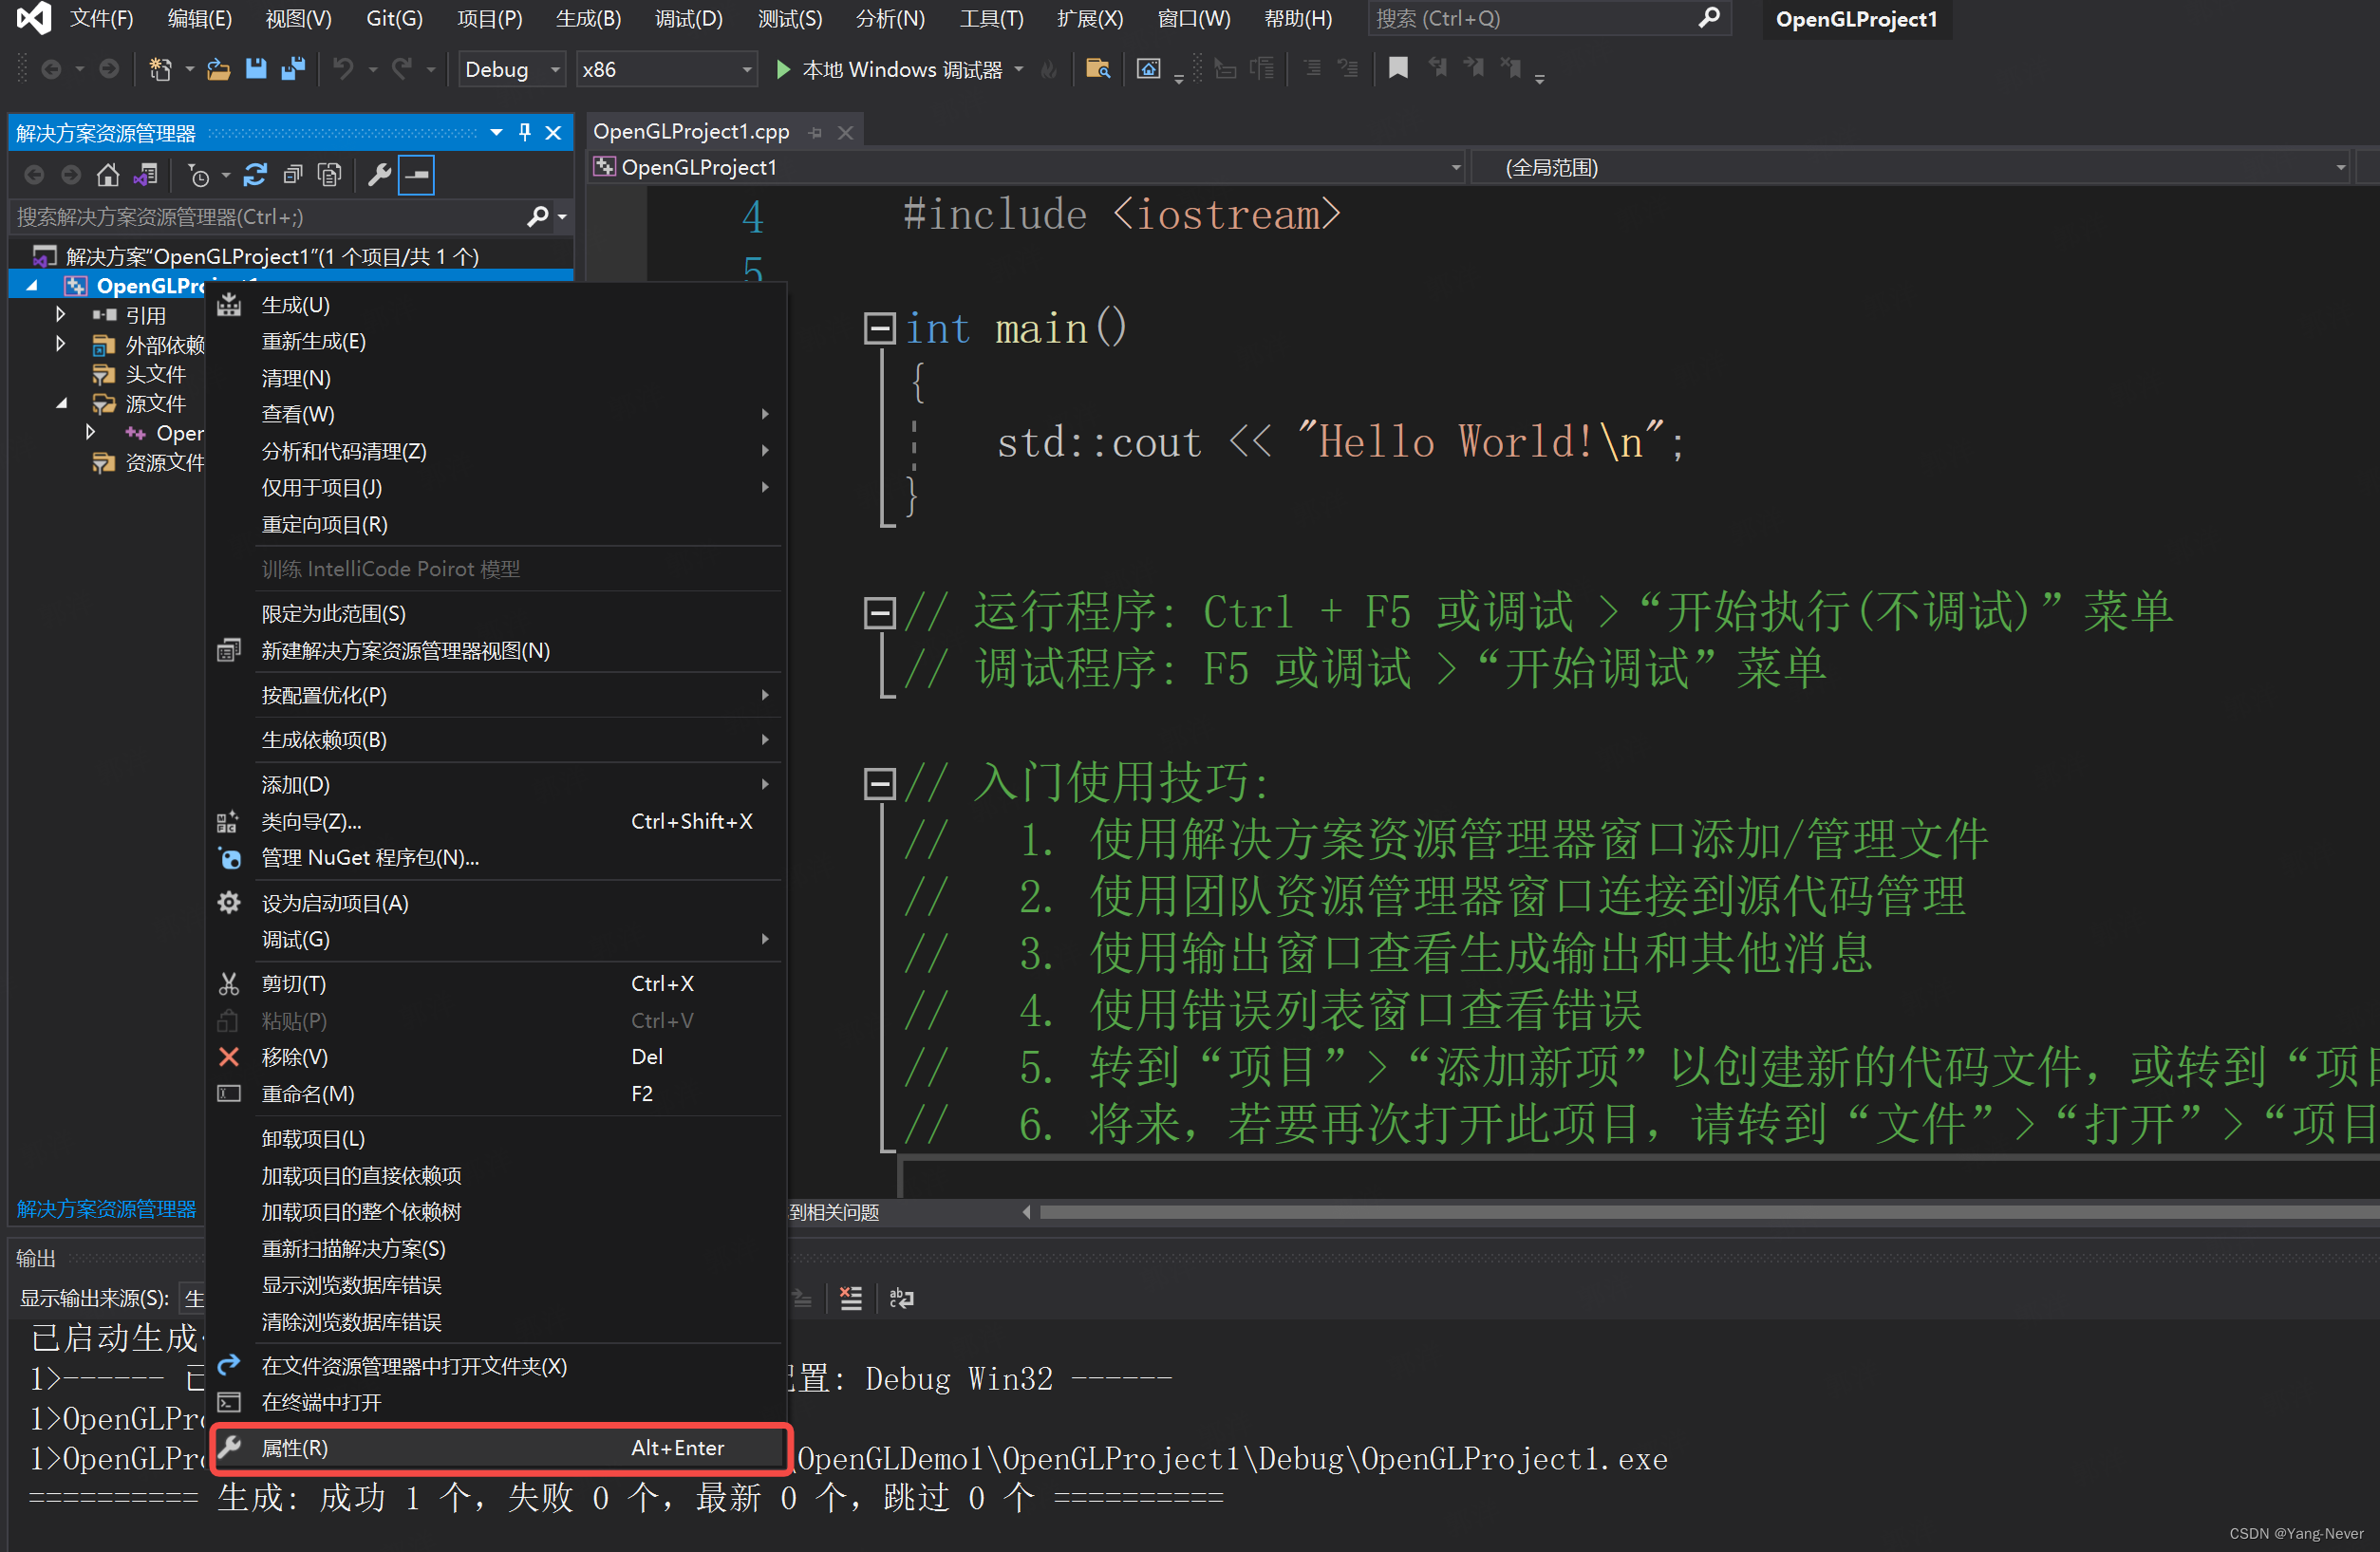2380x1552 pixels.
Task: Open the x86 platform dropdown
Action: (x=746, y=70)
